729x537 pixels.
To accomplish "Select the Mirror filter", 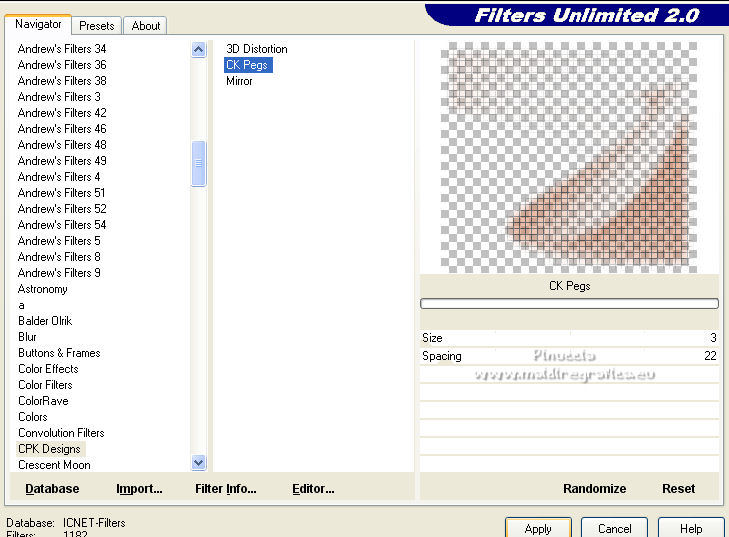I will pos(239,81).
